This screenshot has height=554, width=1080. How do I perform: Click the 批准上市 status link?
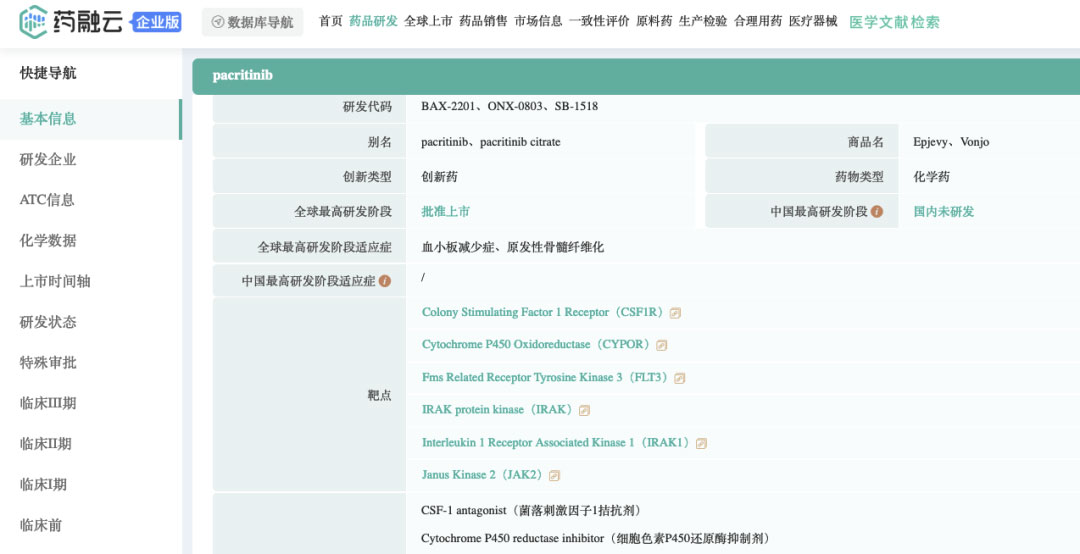tap(446, 212)
